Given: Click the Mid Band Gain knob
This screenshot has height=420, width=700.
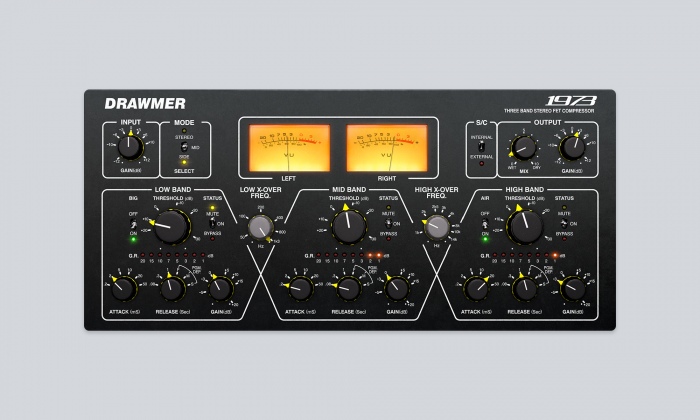Looking at the screenshot, I should coord(398,289).
